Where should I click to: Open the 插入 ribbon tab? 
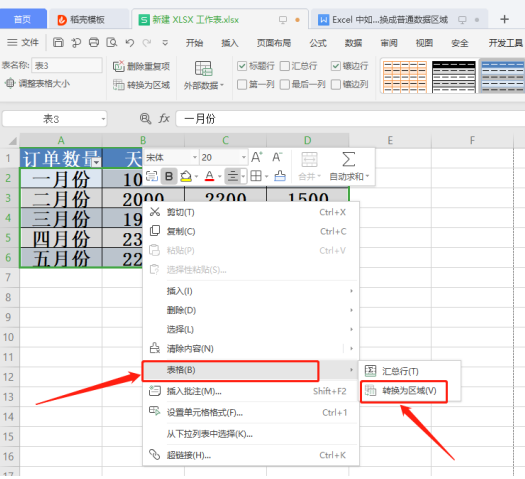(x=230, y=43)
